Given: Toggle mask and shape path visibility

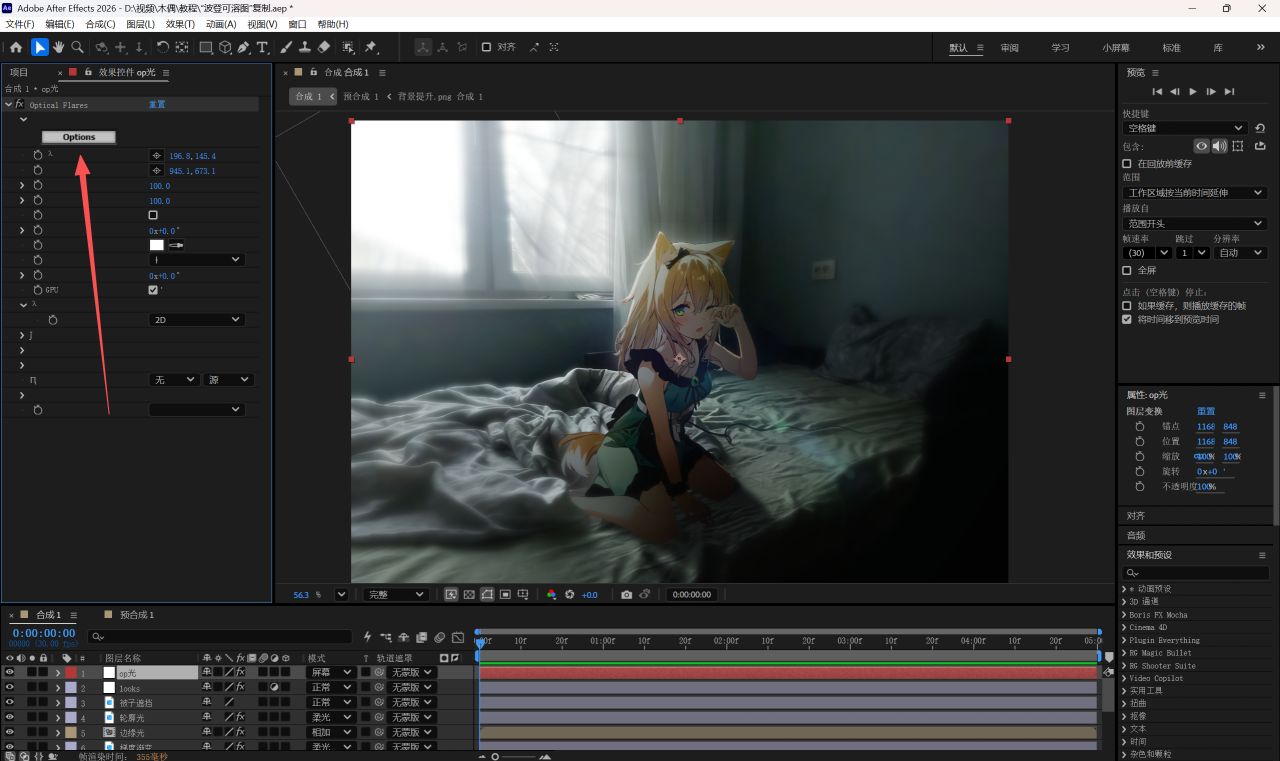Looking at the screenshot, I should 487,594.
